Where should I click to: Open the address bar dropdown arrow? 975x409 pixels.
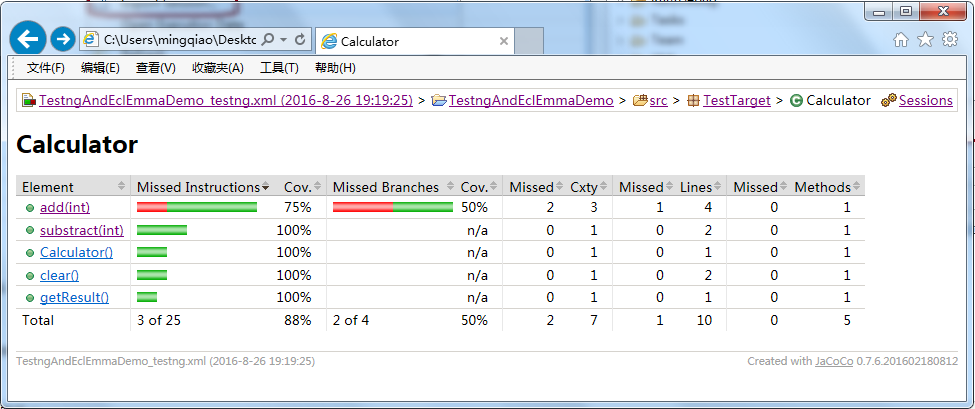click(284, 40)
